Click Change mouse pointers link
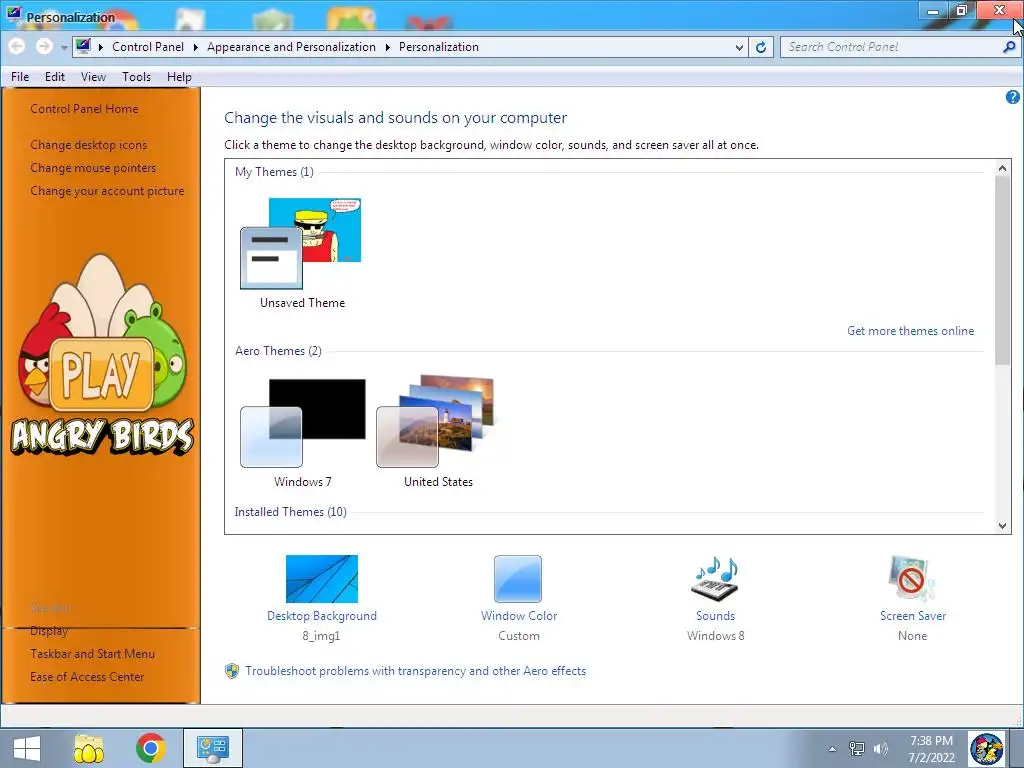Viewport: 1024px width, 768px height. [x=93, y=168]
